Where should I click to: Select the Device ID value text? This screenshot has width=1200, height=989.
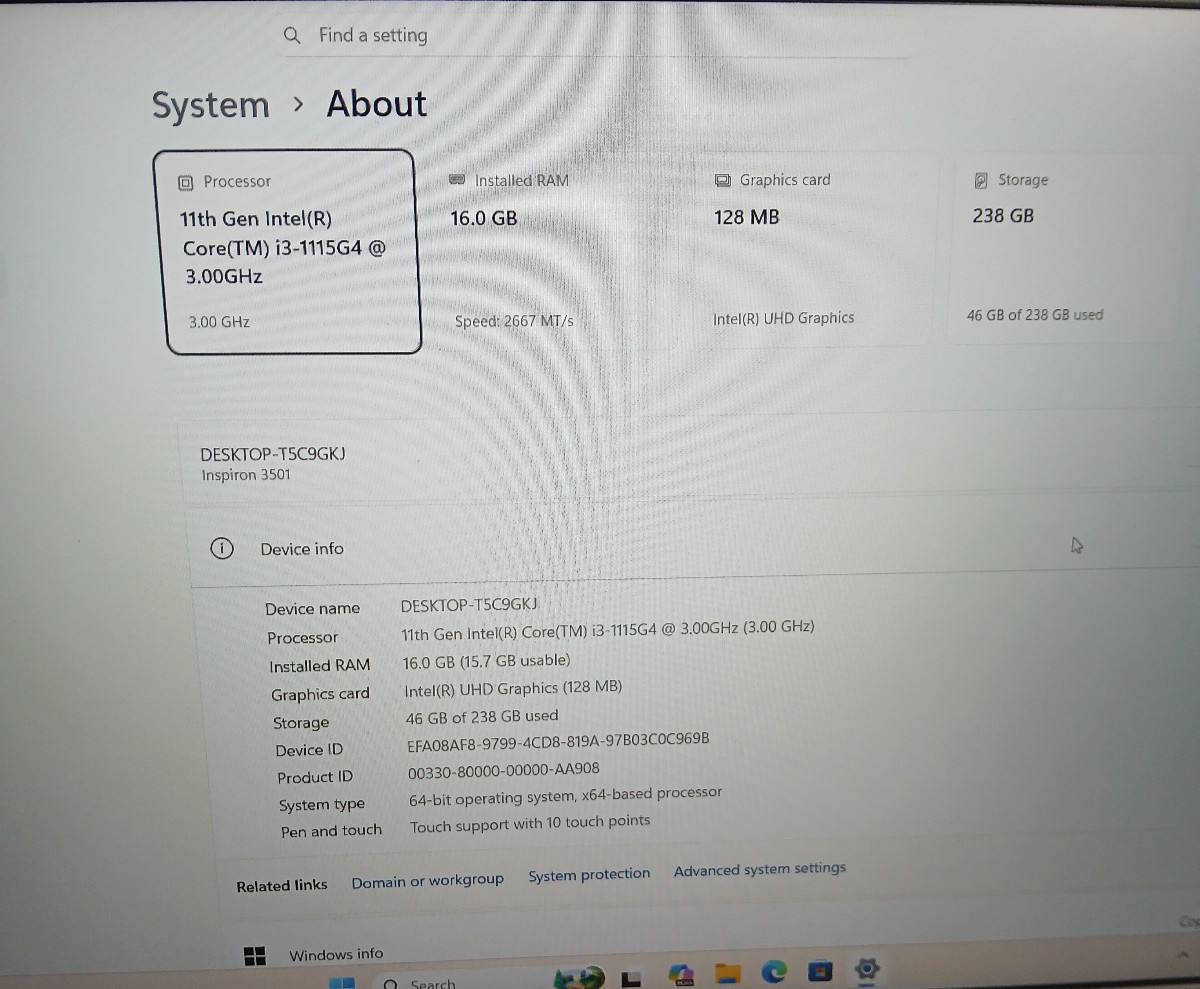pos(558,742)
